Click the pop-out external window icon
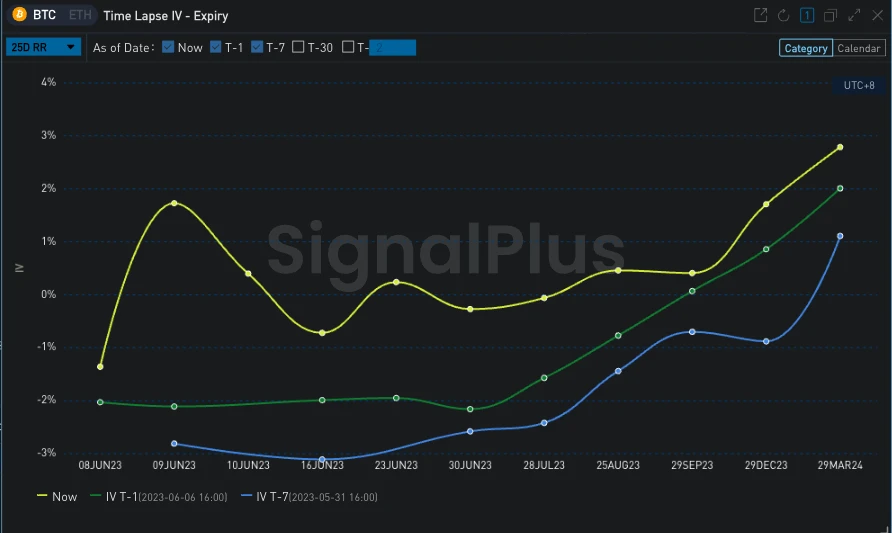 tap(760, 15)
